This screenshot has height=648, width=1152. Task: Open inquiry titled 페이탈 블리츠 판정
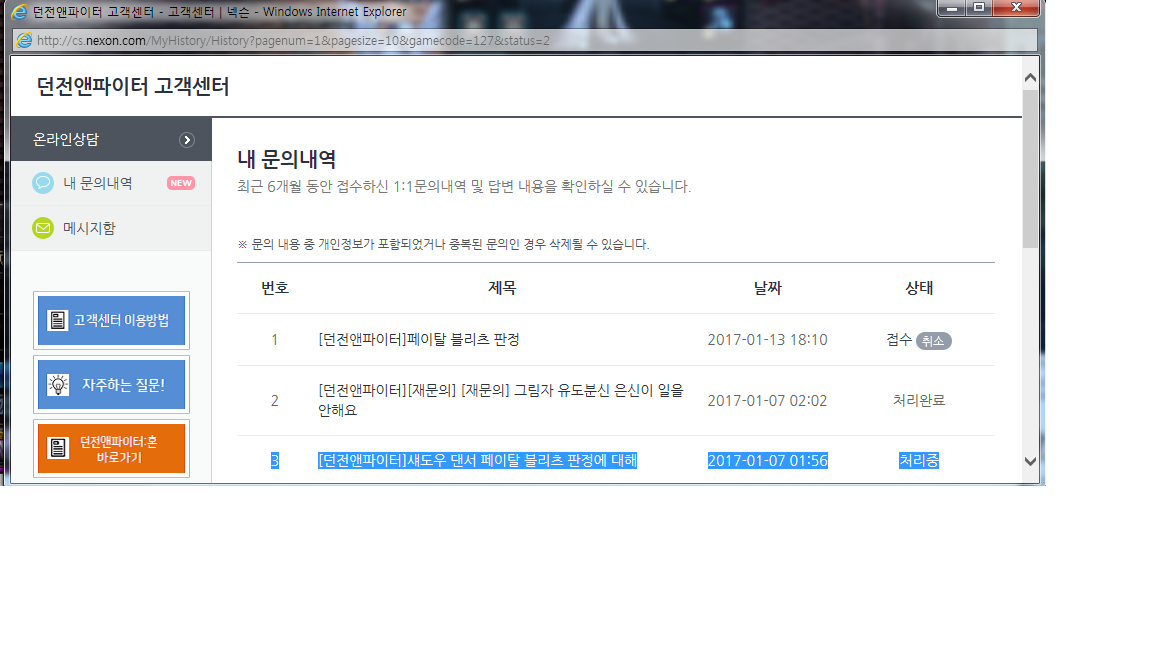coord(419,339)
